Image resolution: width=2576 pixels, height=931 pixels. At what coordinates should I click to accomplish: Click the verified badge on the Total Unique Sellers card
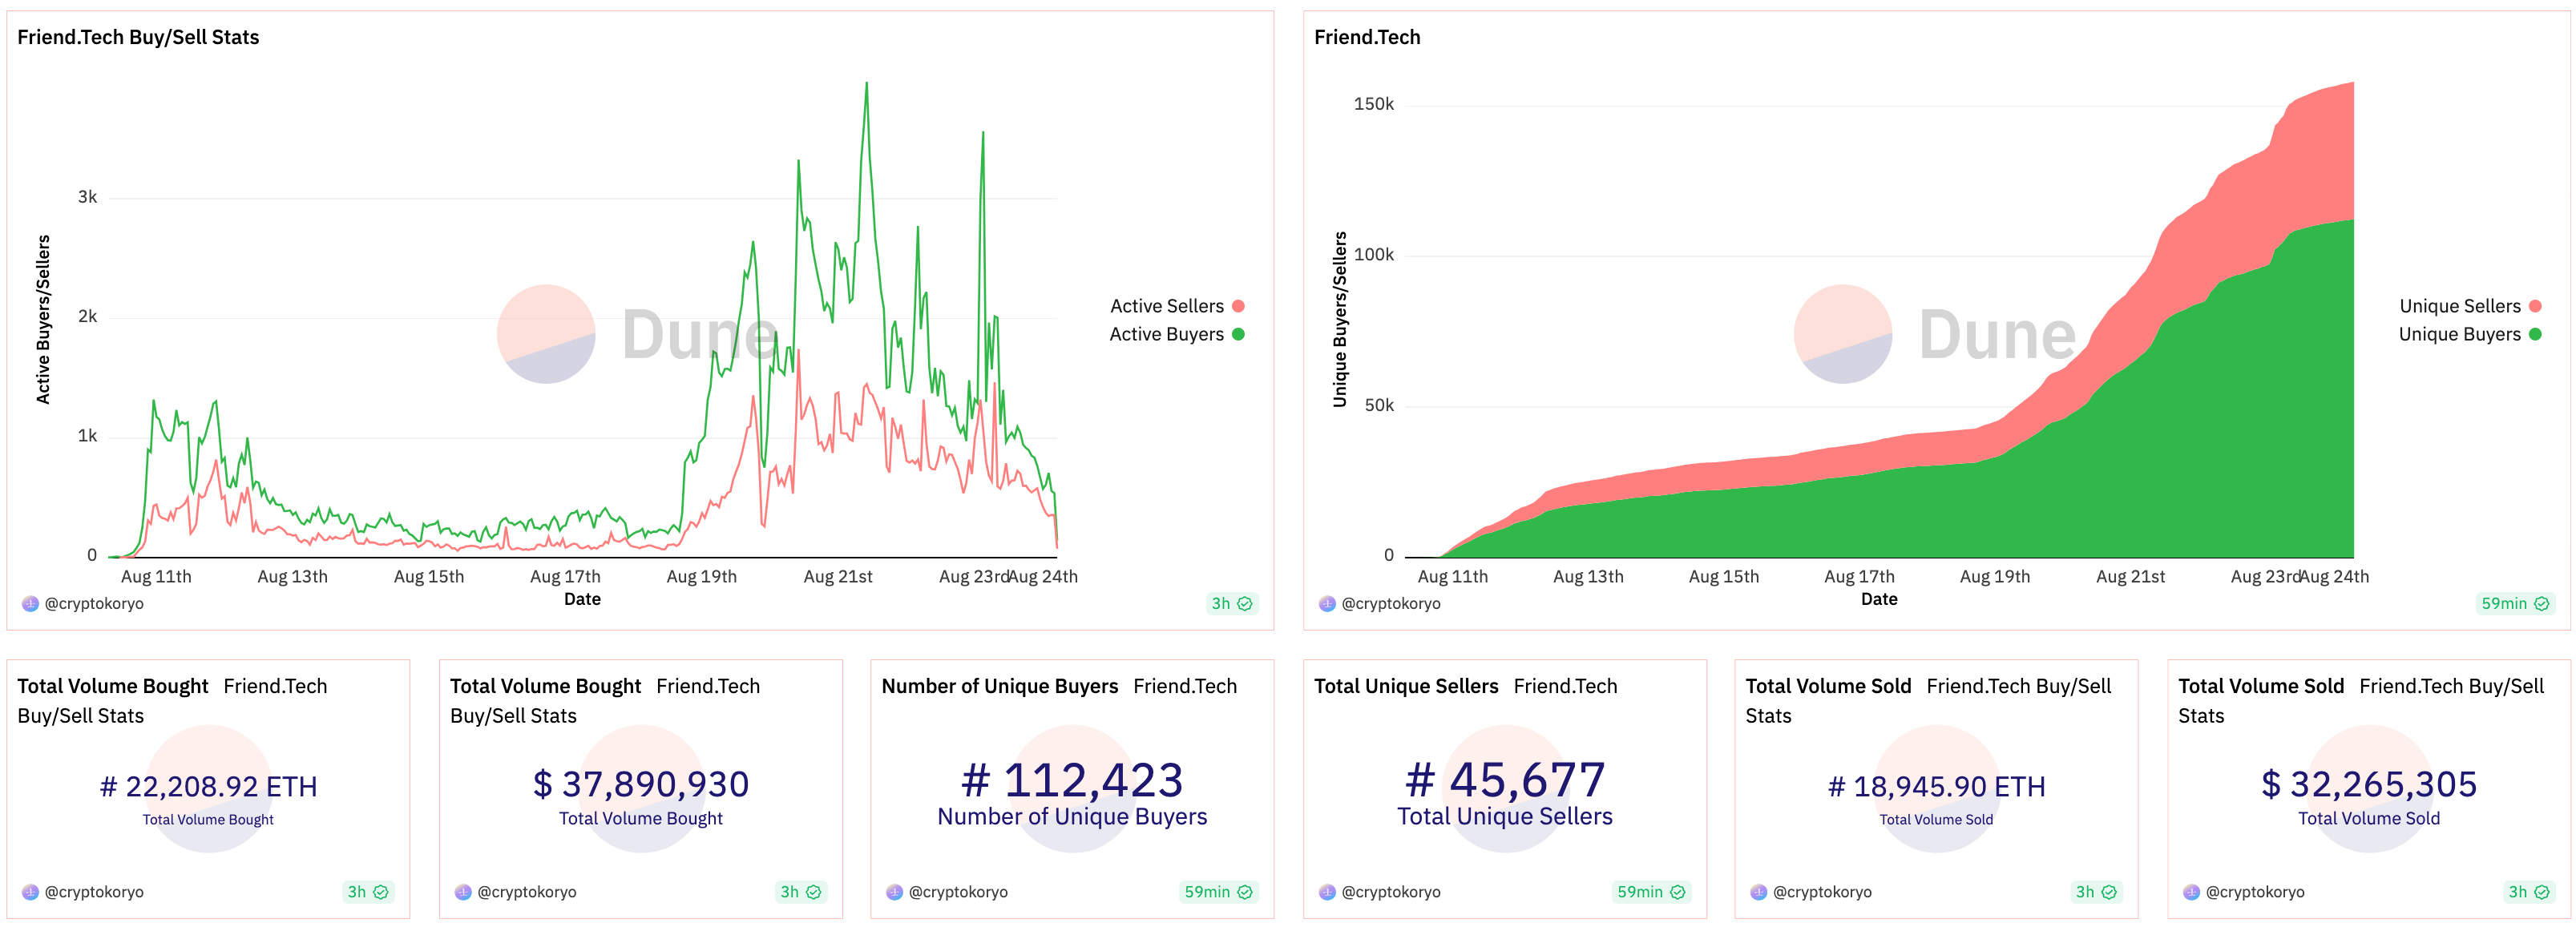[x=1679, y=891]
